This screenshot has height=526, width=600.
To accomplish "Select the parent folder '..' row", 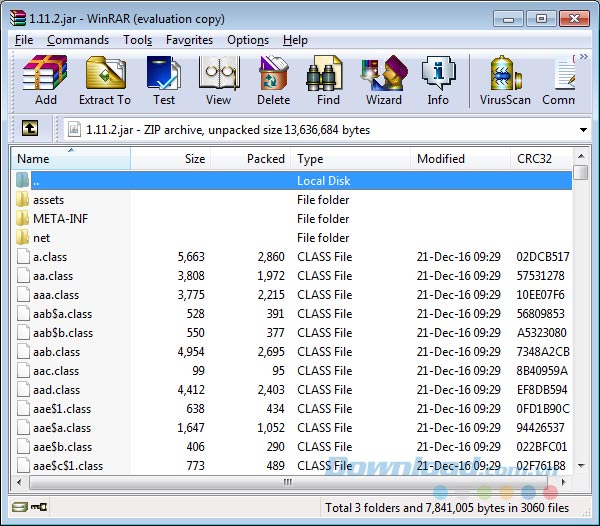I will click(x=294, y=181).
